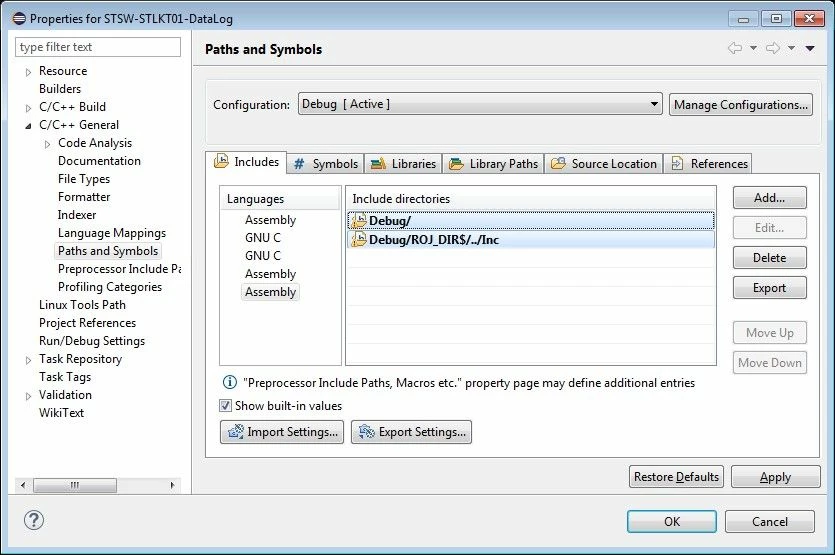Screen dimensions: 835x555
Task: Expand the Resource tree node
Action: [28, 72]
